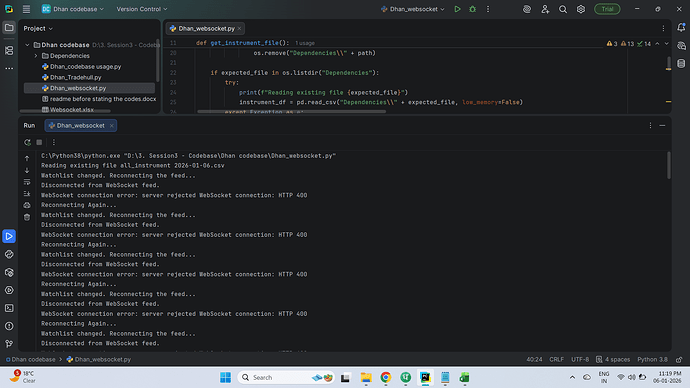Go to previous highlighted error arrow
This screenshot has height=388, width=690.
[x=657, y=44]
